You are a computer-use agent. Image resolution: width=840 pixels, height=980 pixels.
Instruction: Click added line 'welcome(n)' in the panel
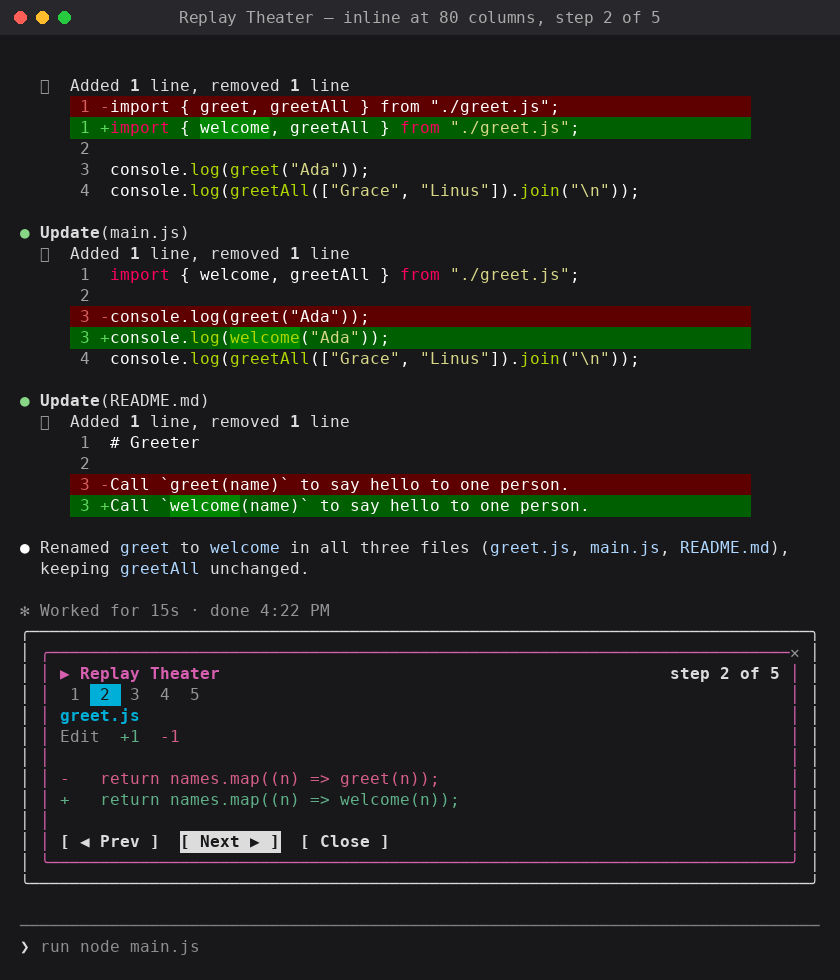pos(260,800)
